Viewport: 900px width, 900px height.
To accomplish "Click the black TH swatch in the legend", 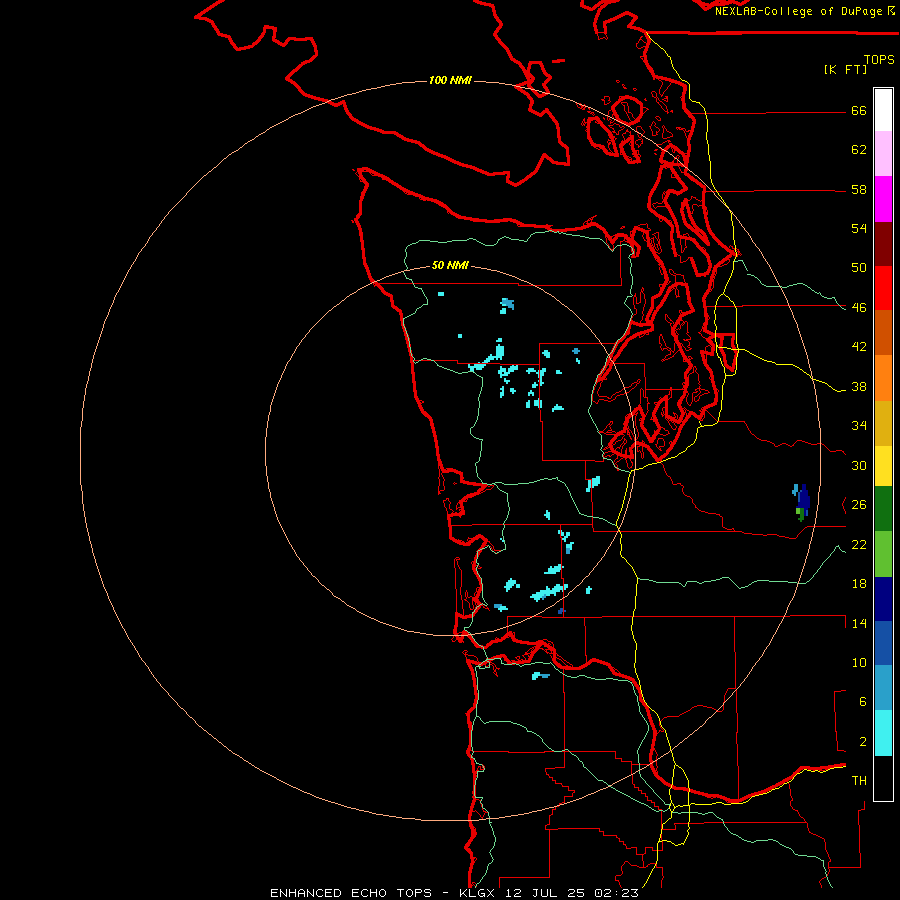I will tap(883, 778).
